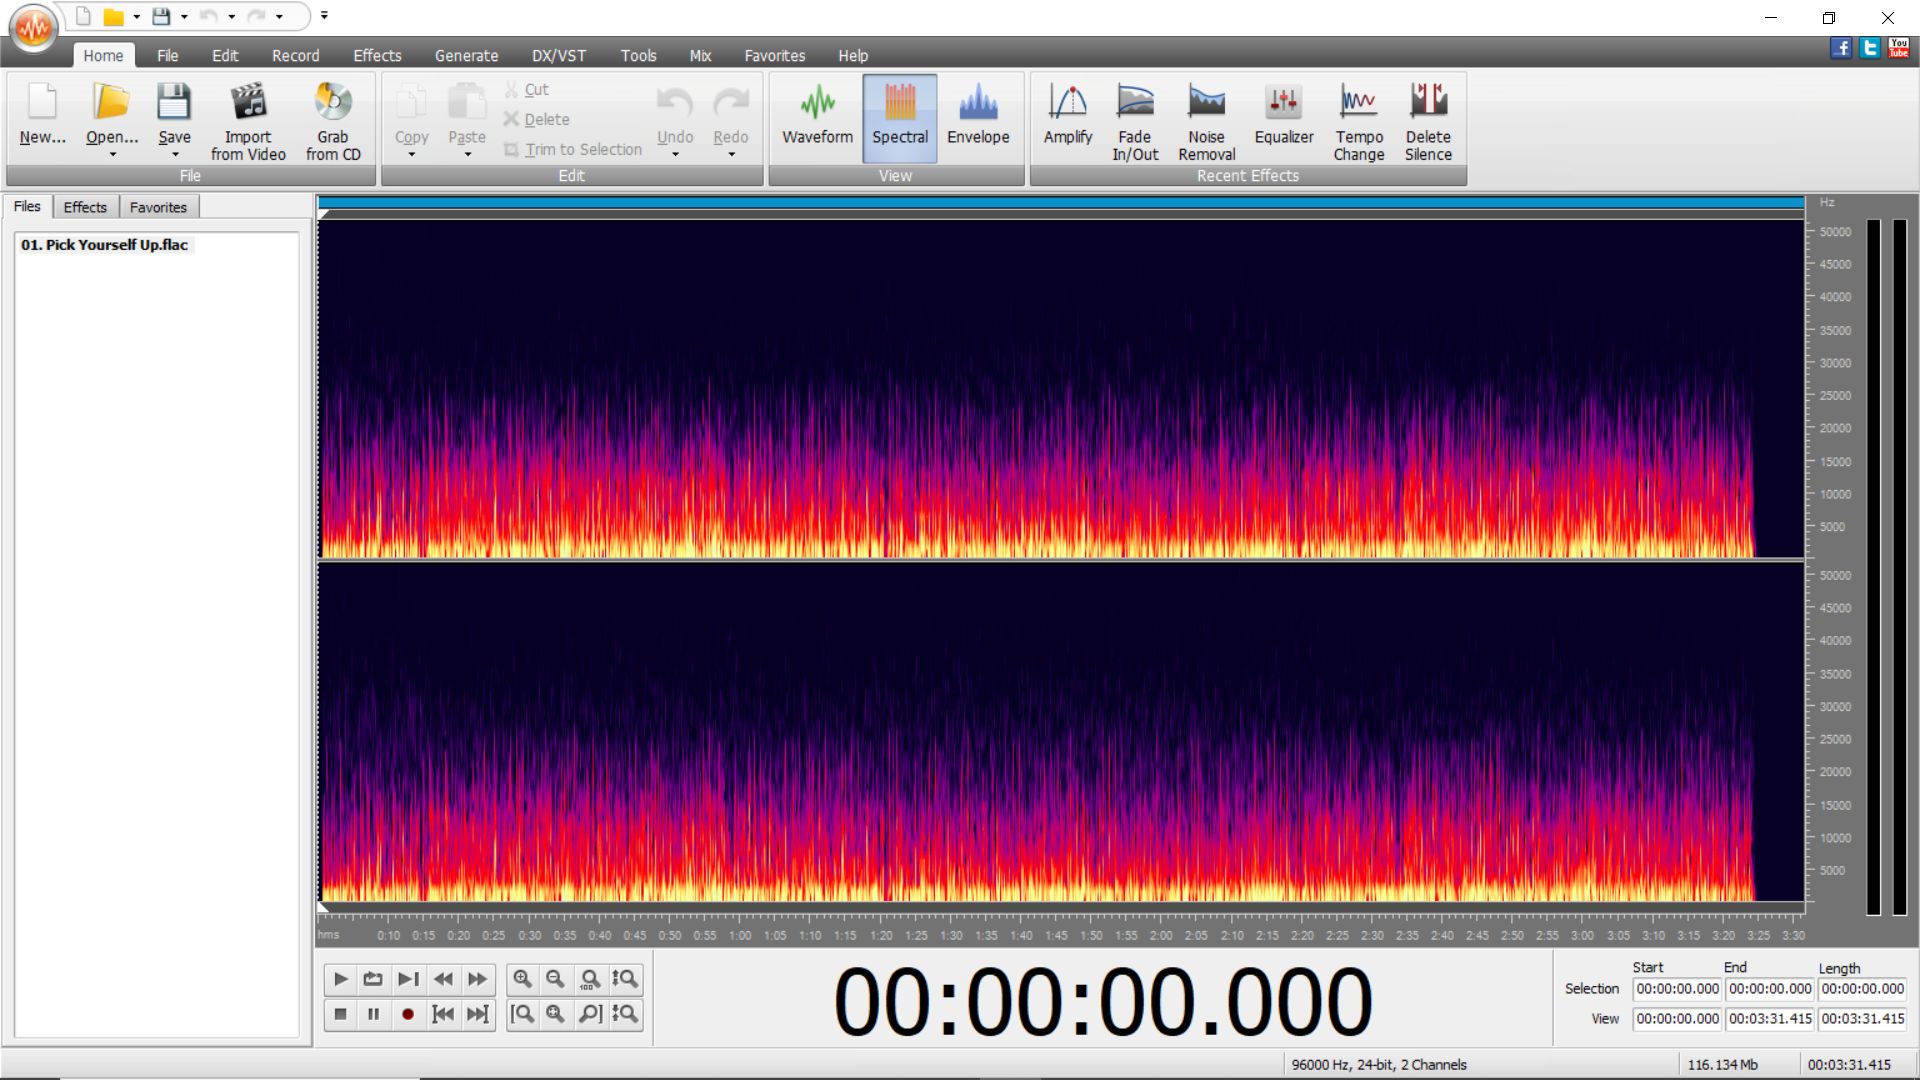
Task: Switch to Waveform view
Action: click(x=817, y=116)
